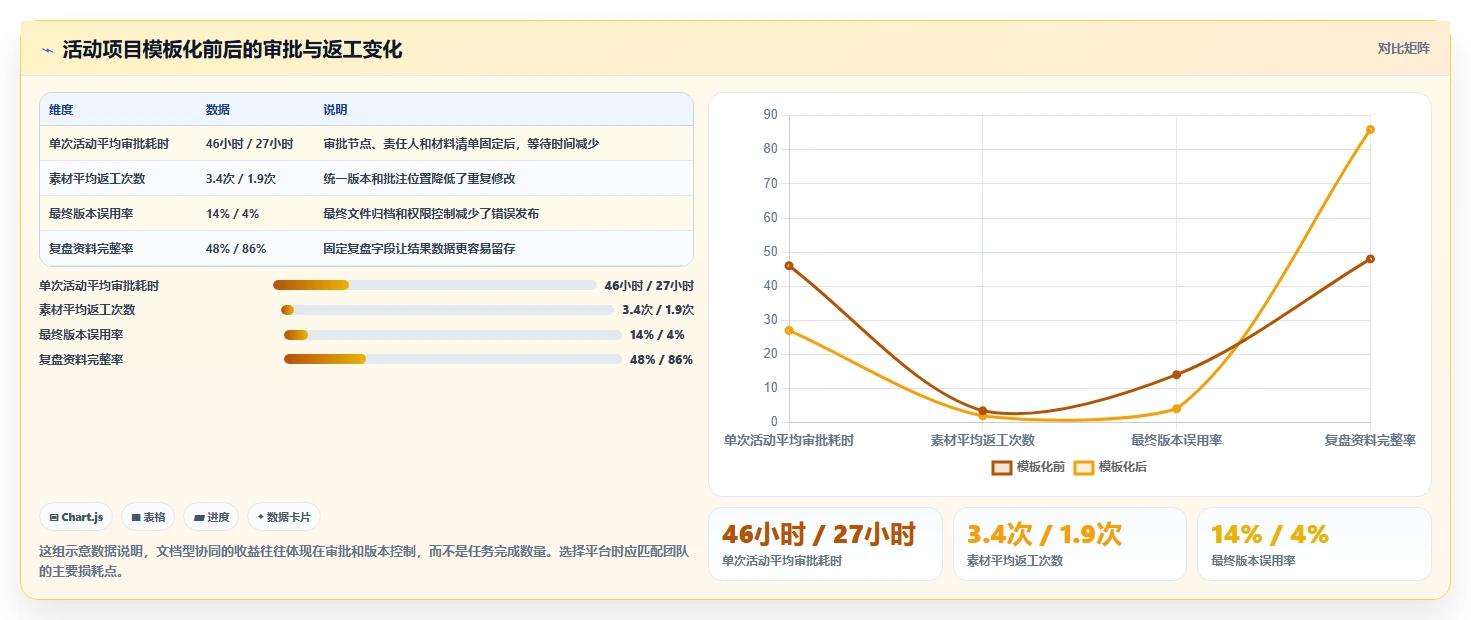This screenshot has height=620, width=1471.
Task: Click the description starting 审批节点、责任人
Action: point(461,144)
